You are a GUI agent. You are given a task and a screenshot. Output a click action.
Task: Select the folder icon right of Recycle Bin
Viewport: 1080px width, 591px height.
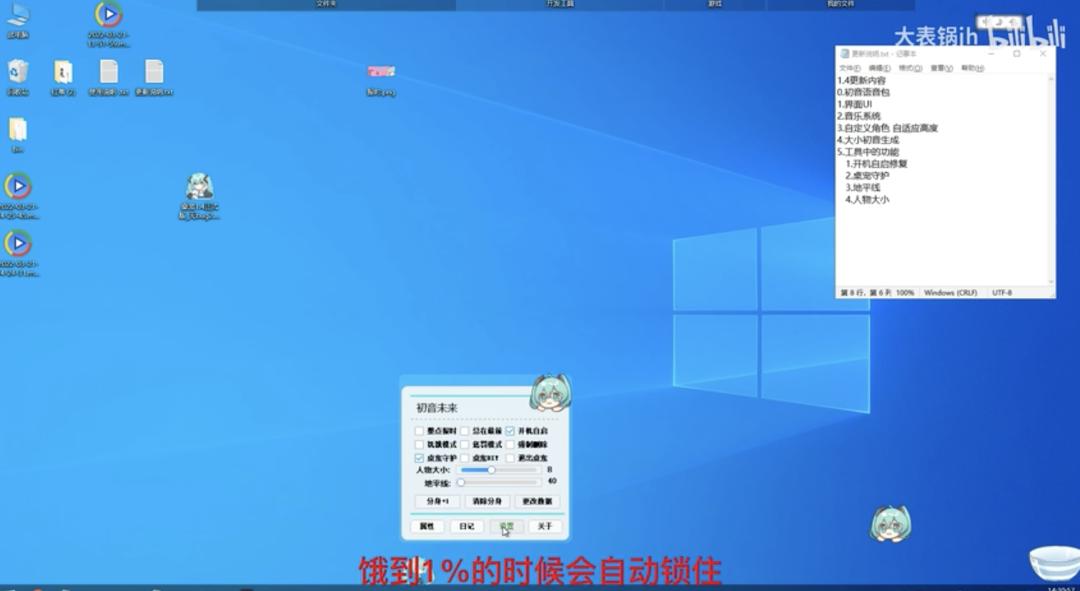63,77
